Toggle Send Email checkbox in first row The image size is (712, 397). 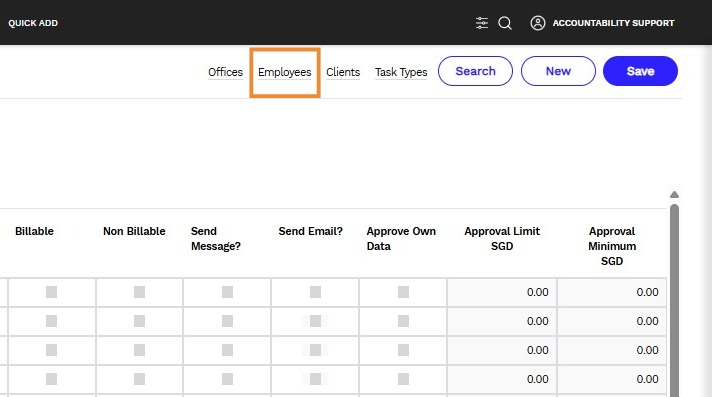[x=315, y=292]
